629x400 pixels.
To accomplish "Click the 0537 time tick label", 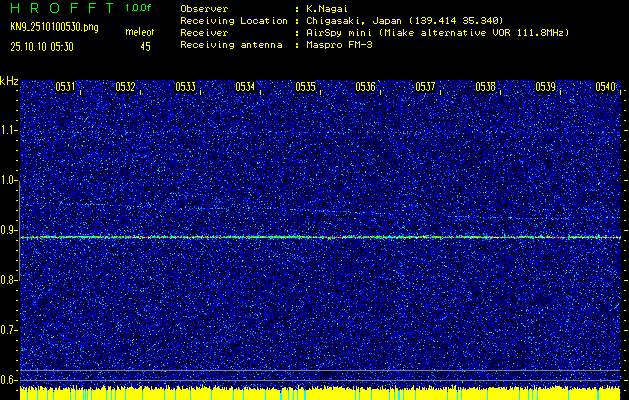I will (425, 87).
